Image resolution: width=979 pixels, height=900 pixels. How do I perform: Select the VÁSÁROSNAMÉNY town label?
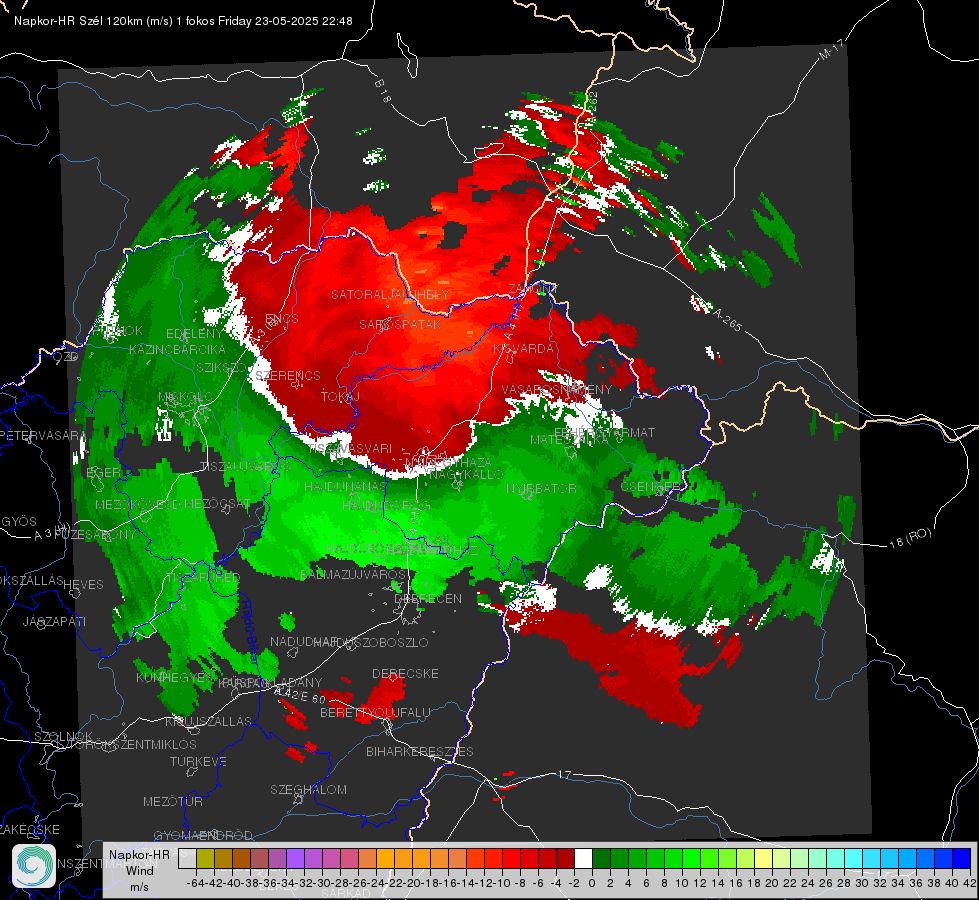click(x=557, y=389)
